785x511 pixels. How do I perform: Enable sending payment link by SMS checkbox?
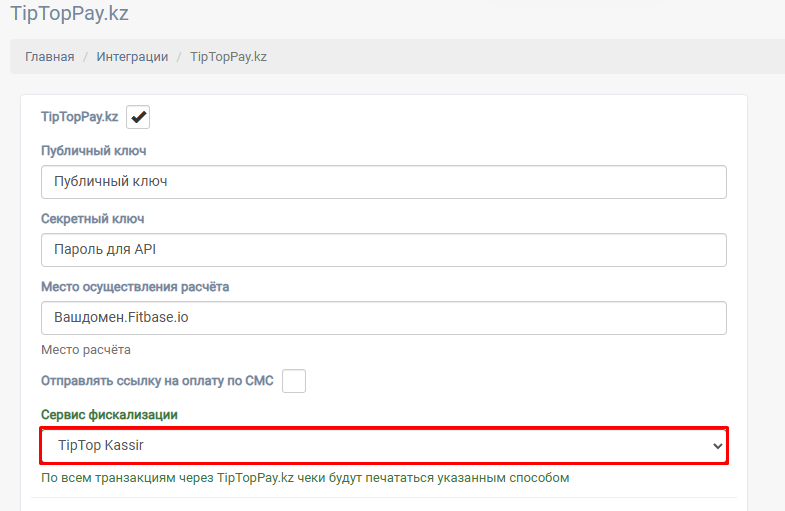(294, 381)
